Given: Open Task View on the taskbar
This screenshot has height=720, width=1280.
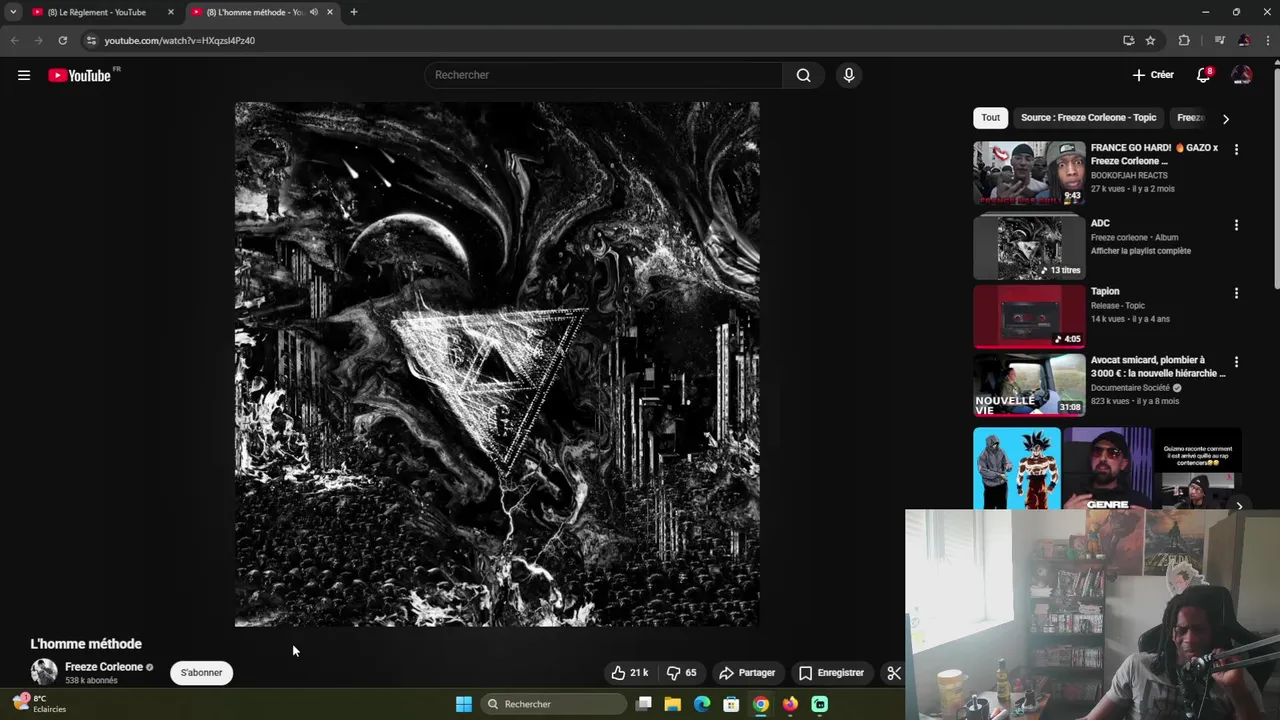Looking at the screenshot, I should click(644, 704).
